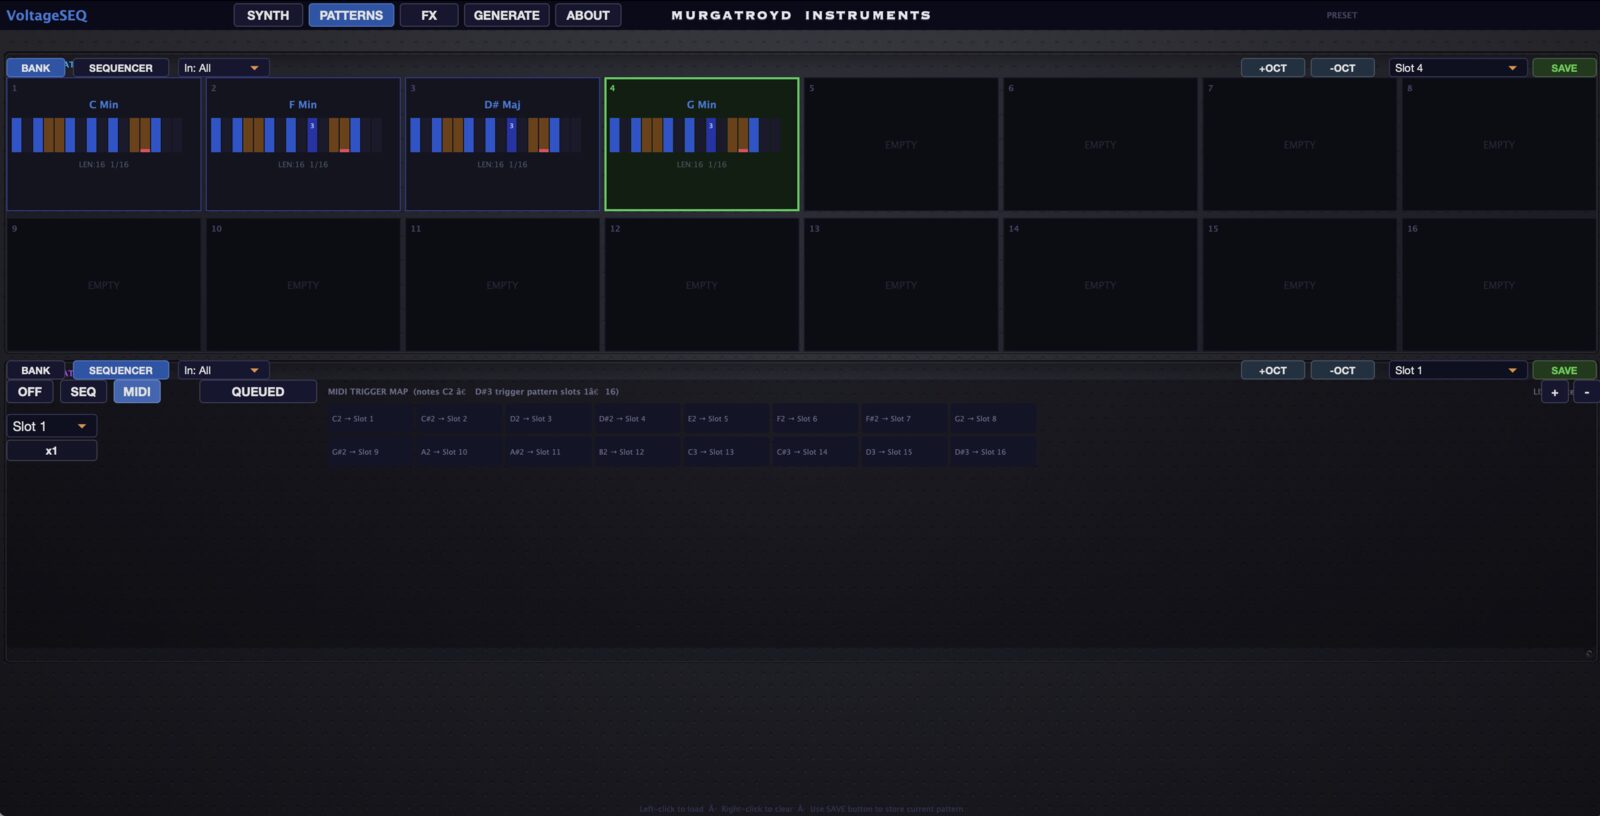Click +OCT in the lower panel
This screenshot has width=1600, height=816.
[x=1273, y=370]
